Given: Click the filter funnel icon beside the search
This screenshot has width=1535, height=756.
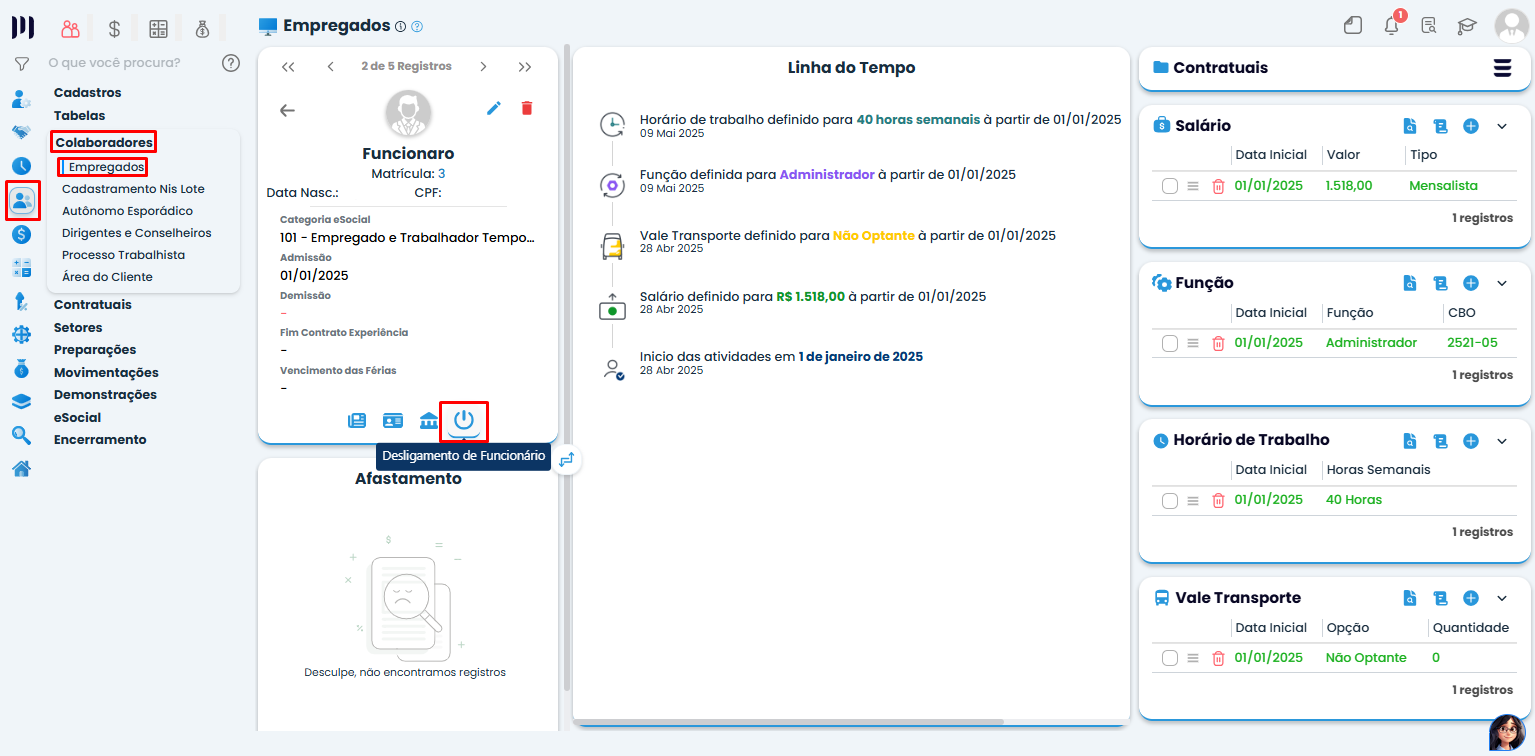Looking at the screenshot, I should click(x=21, y=64).
